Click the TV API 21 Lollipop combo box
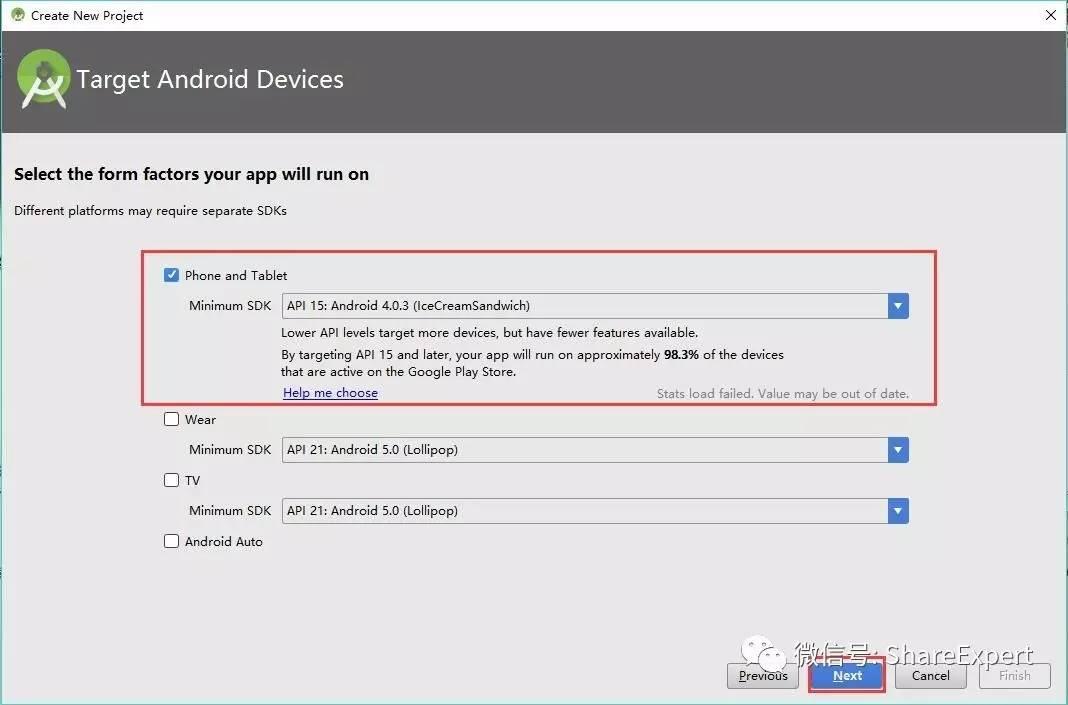Viewport: 1068px width, 705px height. (595, 511)
